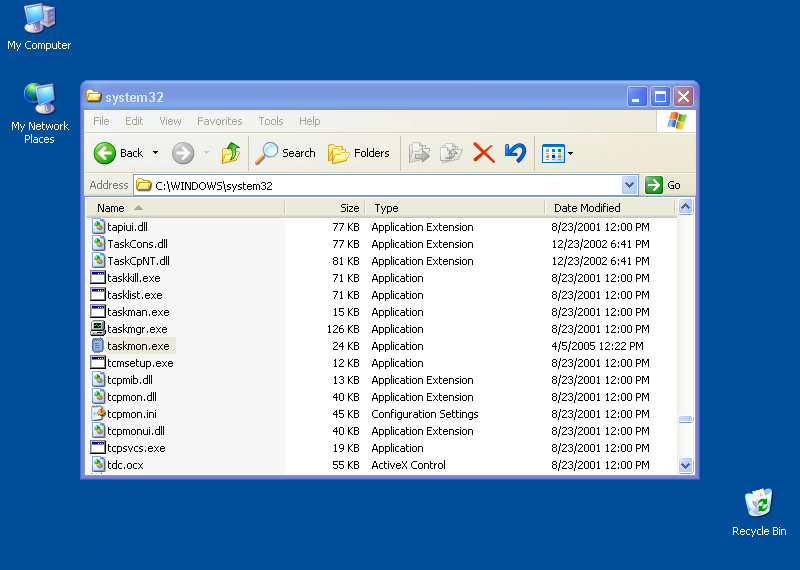Select the tcpmib.dll file icon
This screenshot has width=800, height=570.
pyautogui.click(x=98, y=379)
